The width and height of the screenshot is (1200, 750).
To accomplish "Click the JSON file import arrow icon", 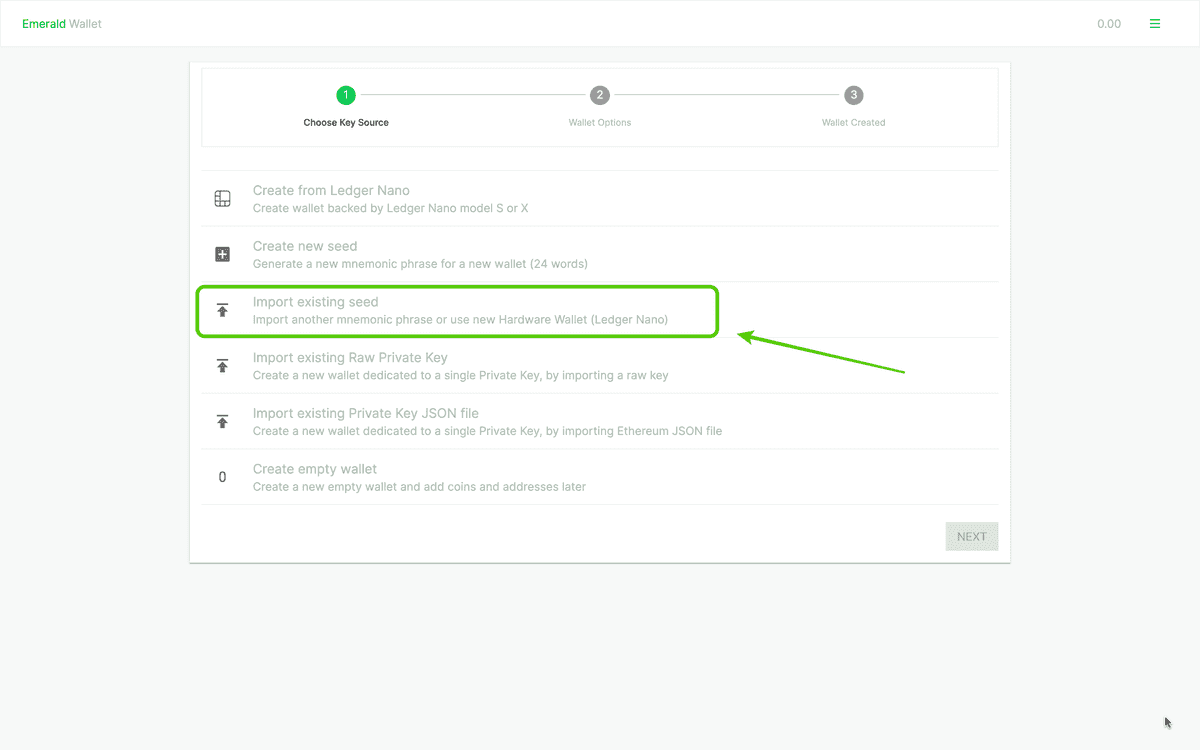I will (222, 421).
